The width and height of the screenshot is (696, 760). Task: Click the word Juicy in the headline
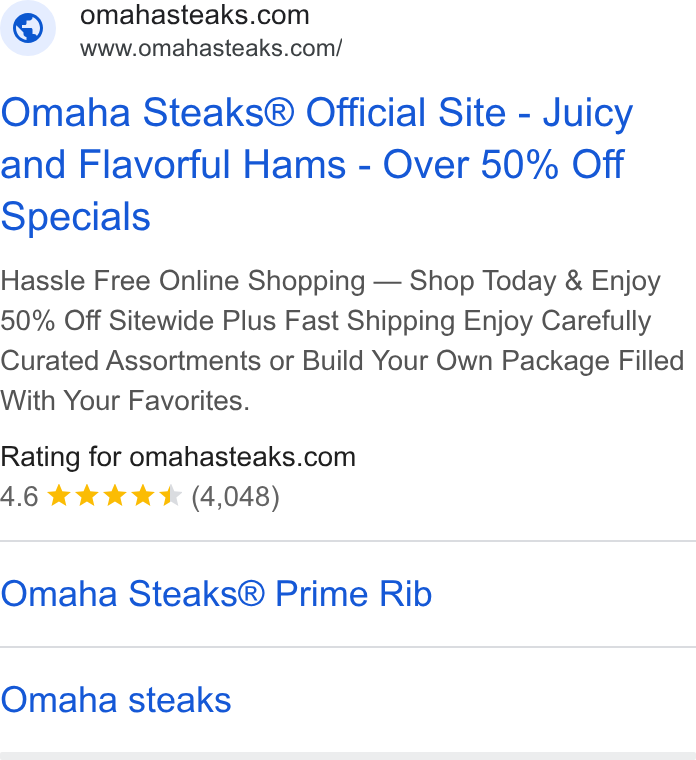[x=588, y=114]
